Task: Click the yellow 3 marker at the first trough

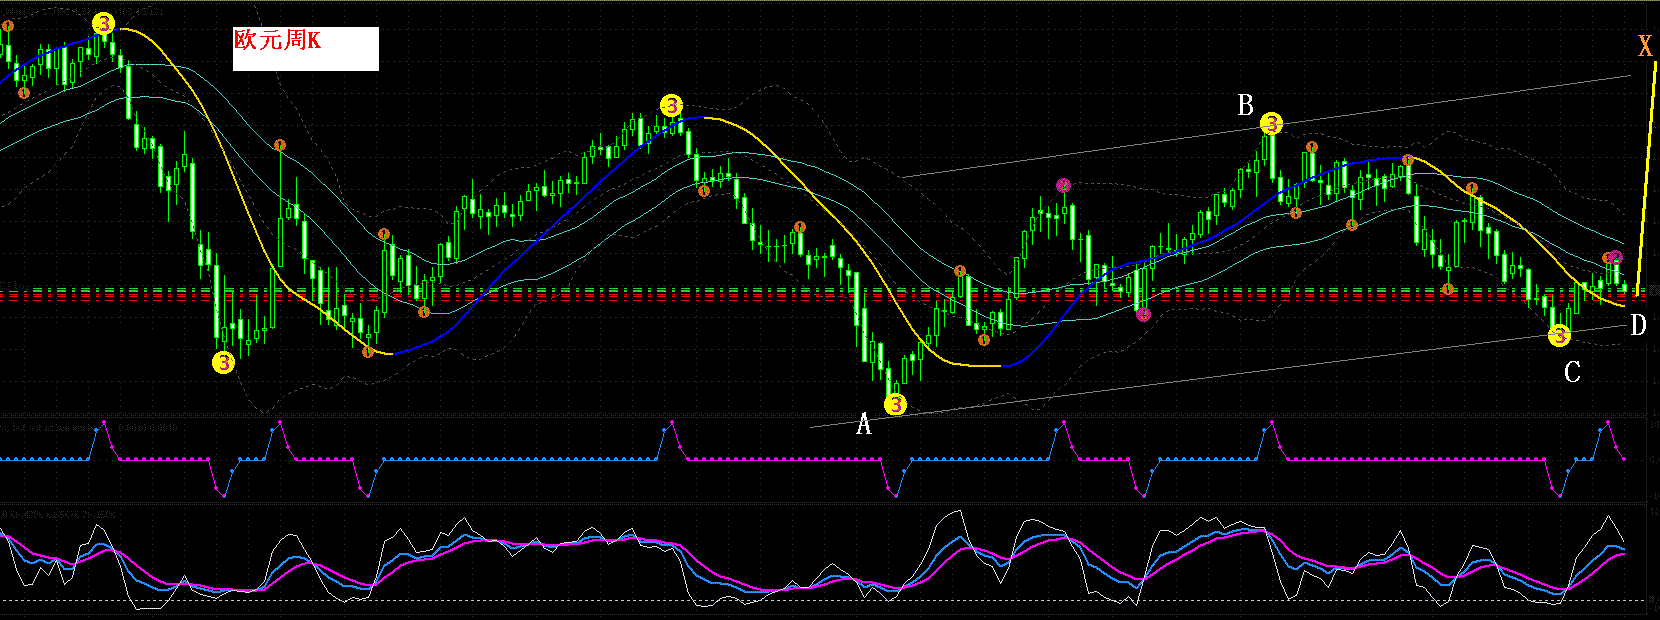Action: [224, 362]
